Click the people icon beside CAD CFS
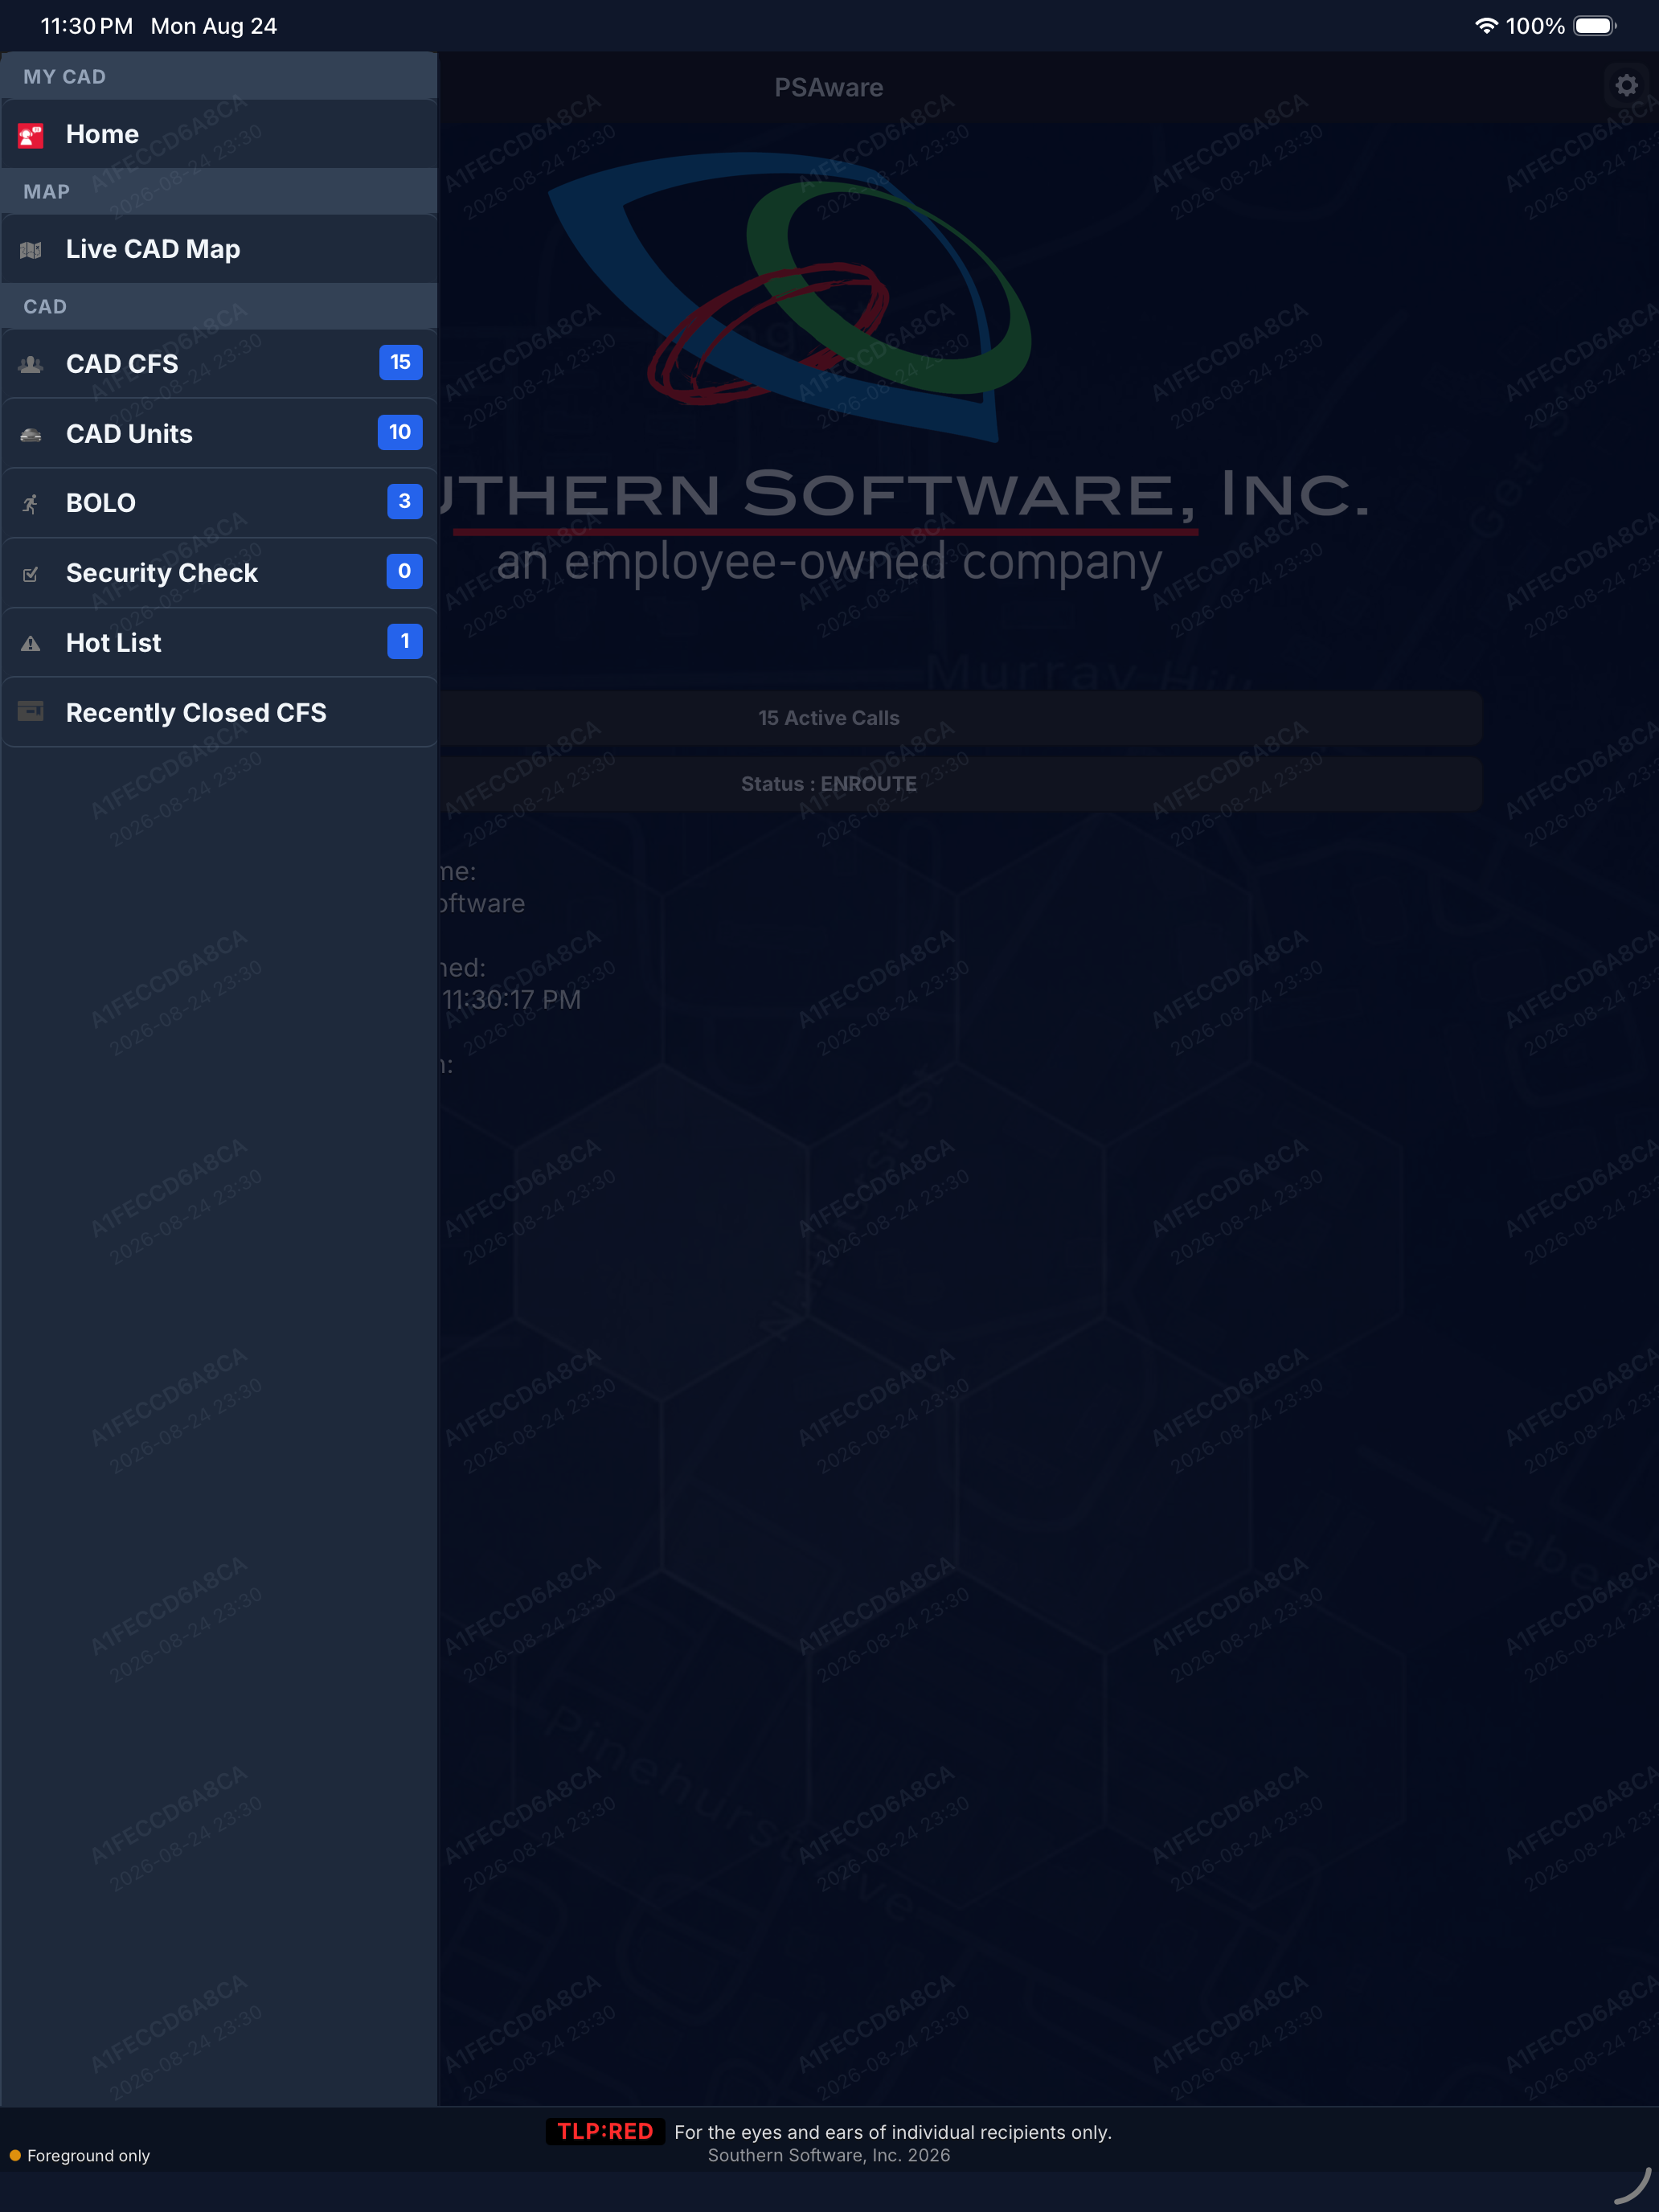1659x2212 pixels. pyautogui.click(x=31, y=364)
